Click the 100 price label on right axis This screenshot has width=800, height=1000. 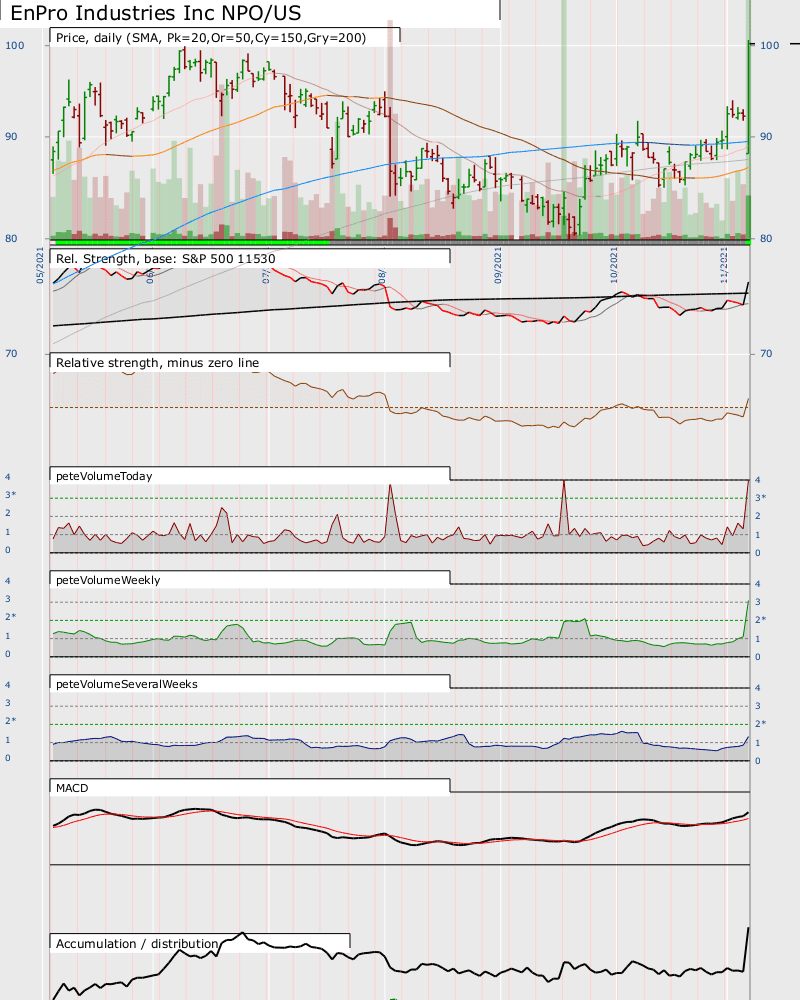tap(769, 45)
